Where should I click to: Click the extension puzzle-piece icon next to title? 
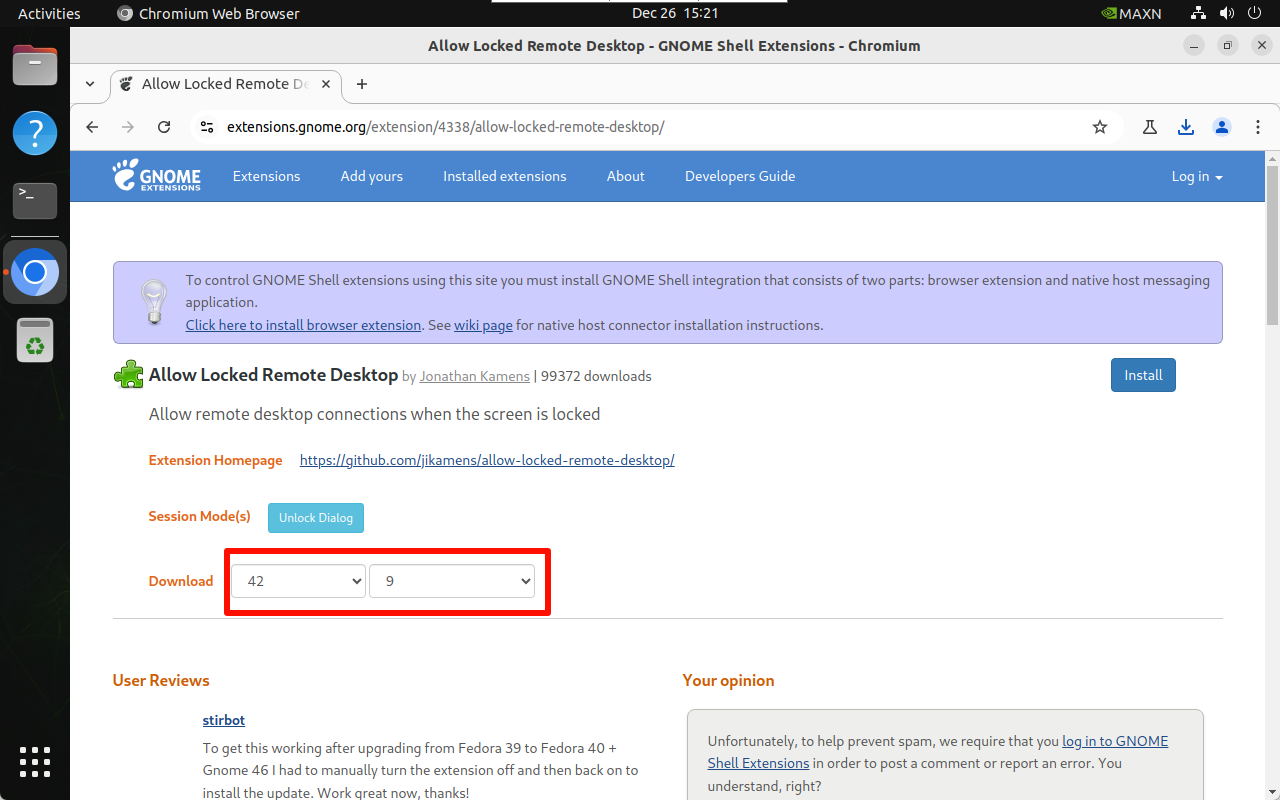coord(128,374)
